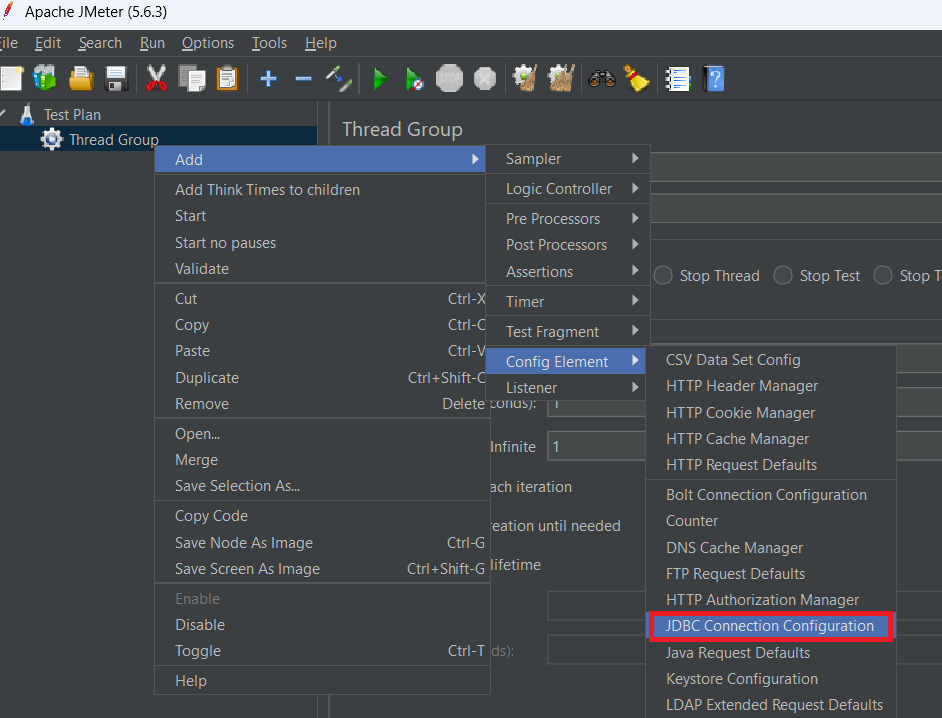This screenshot has height=718, width=942.
Task: Select Save Node As Image
Action: click(x=320, y=543)
